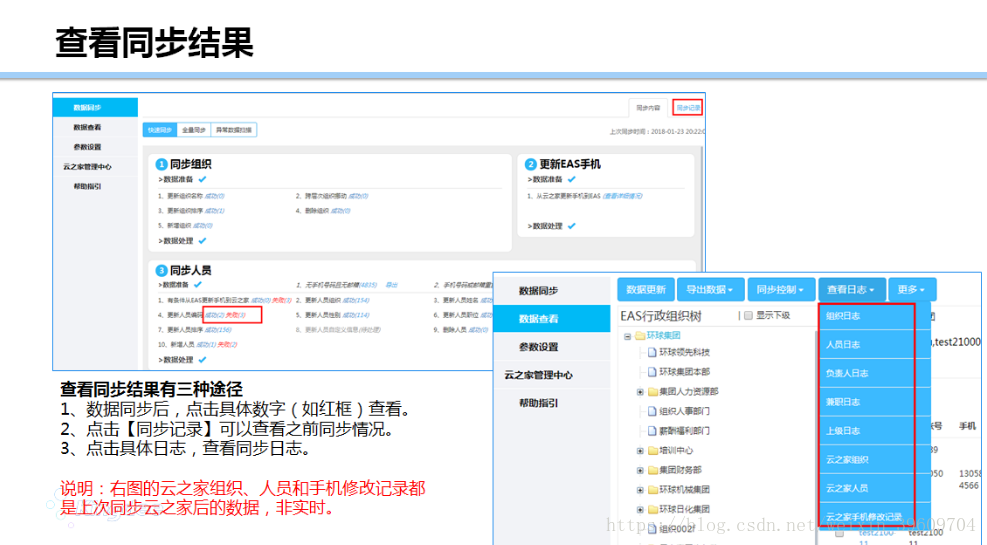The width and height of the screenshot is (987, 545).
Task: Open 帮助指引 in the back window sidebar
Action: click(96, 186)
